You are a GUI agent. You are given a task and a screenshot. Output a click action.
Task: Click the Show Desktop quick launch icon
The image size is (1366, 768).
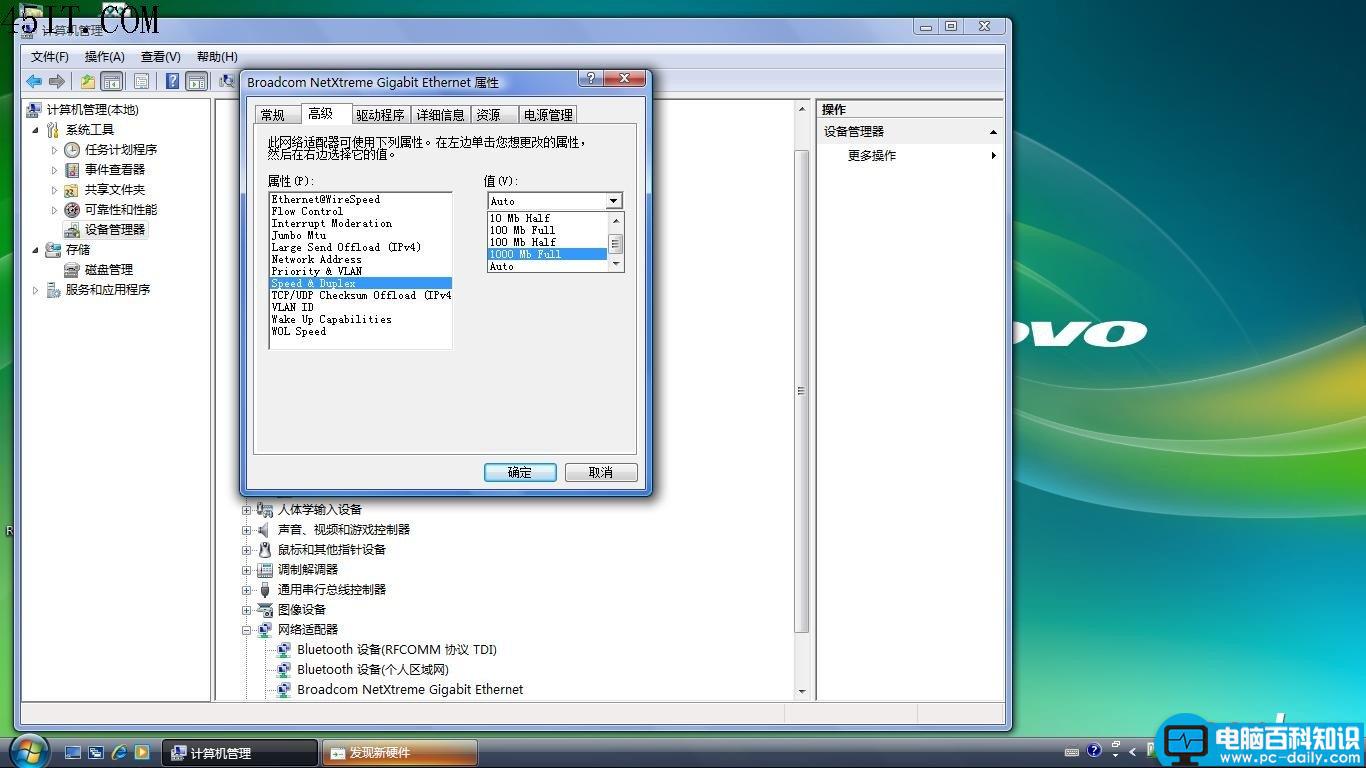tap(73, 752)
